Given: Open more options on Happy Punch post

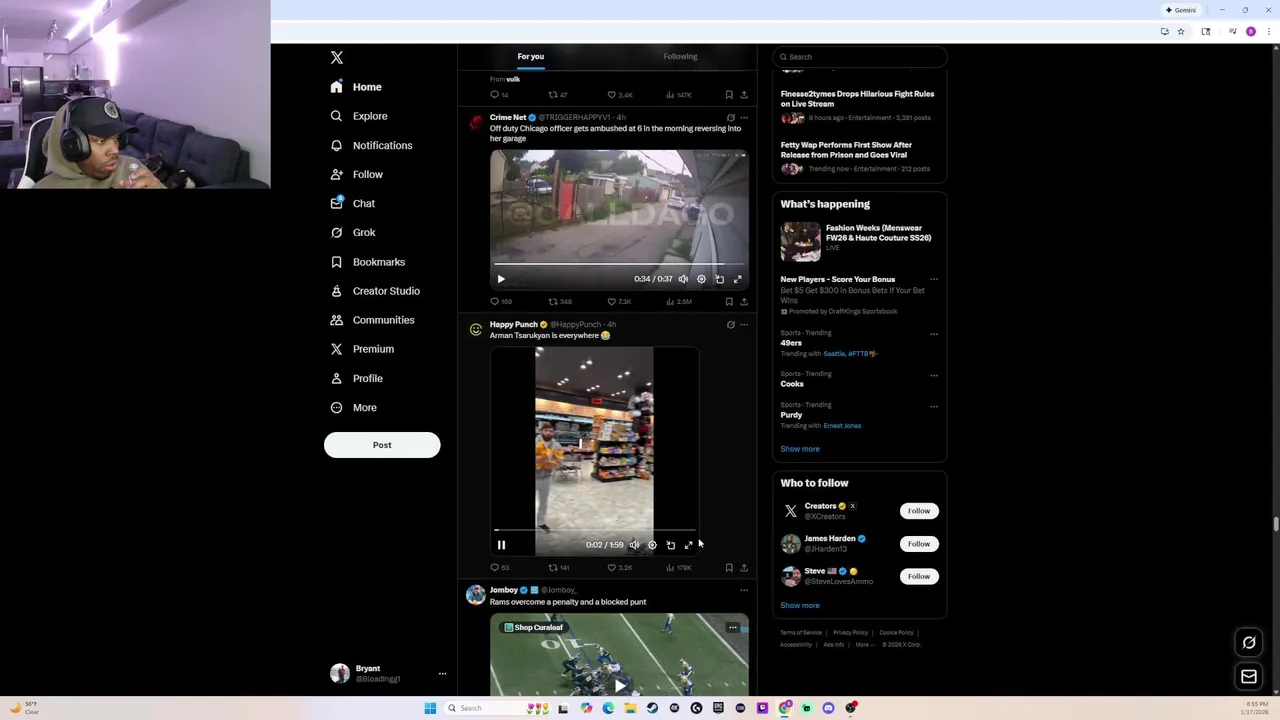Looking at the screenshot, I should 743,325.
